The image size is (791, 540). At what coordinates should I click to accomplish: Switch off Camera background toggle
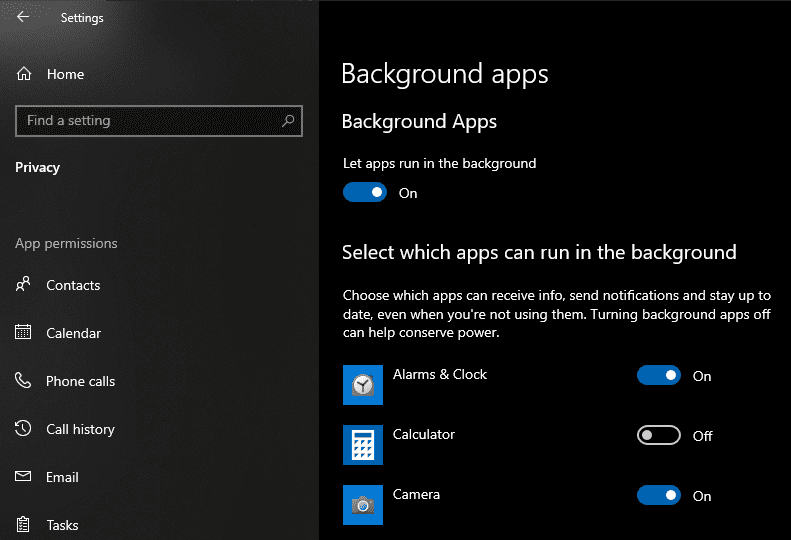(659, 495)
